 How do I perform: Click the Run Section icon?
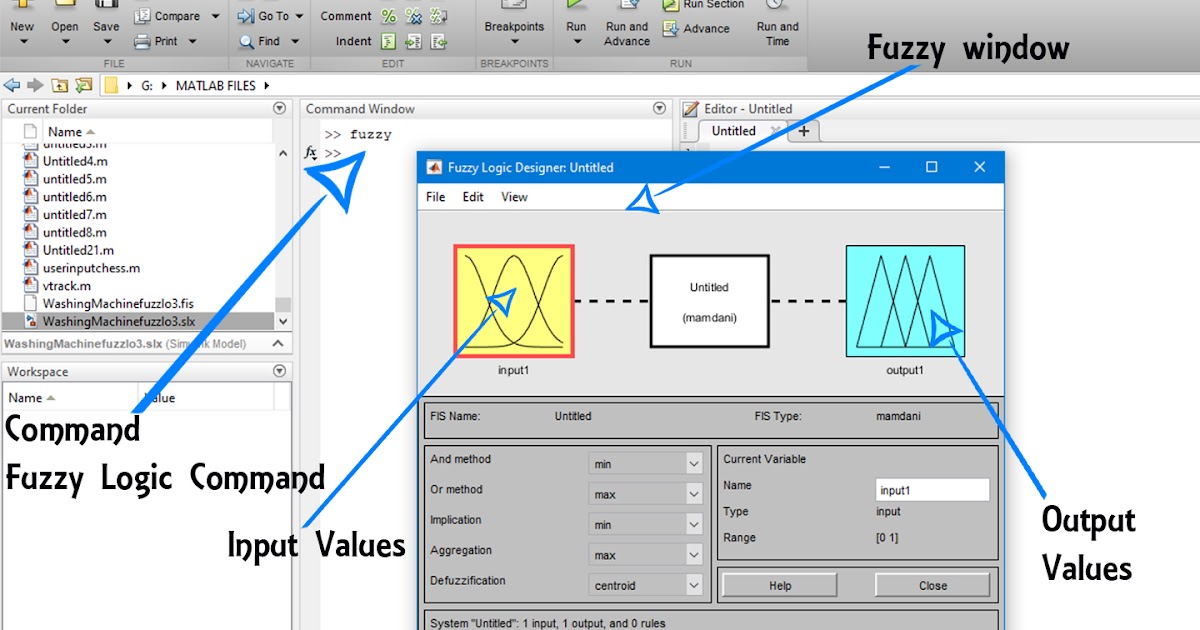670,5
